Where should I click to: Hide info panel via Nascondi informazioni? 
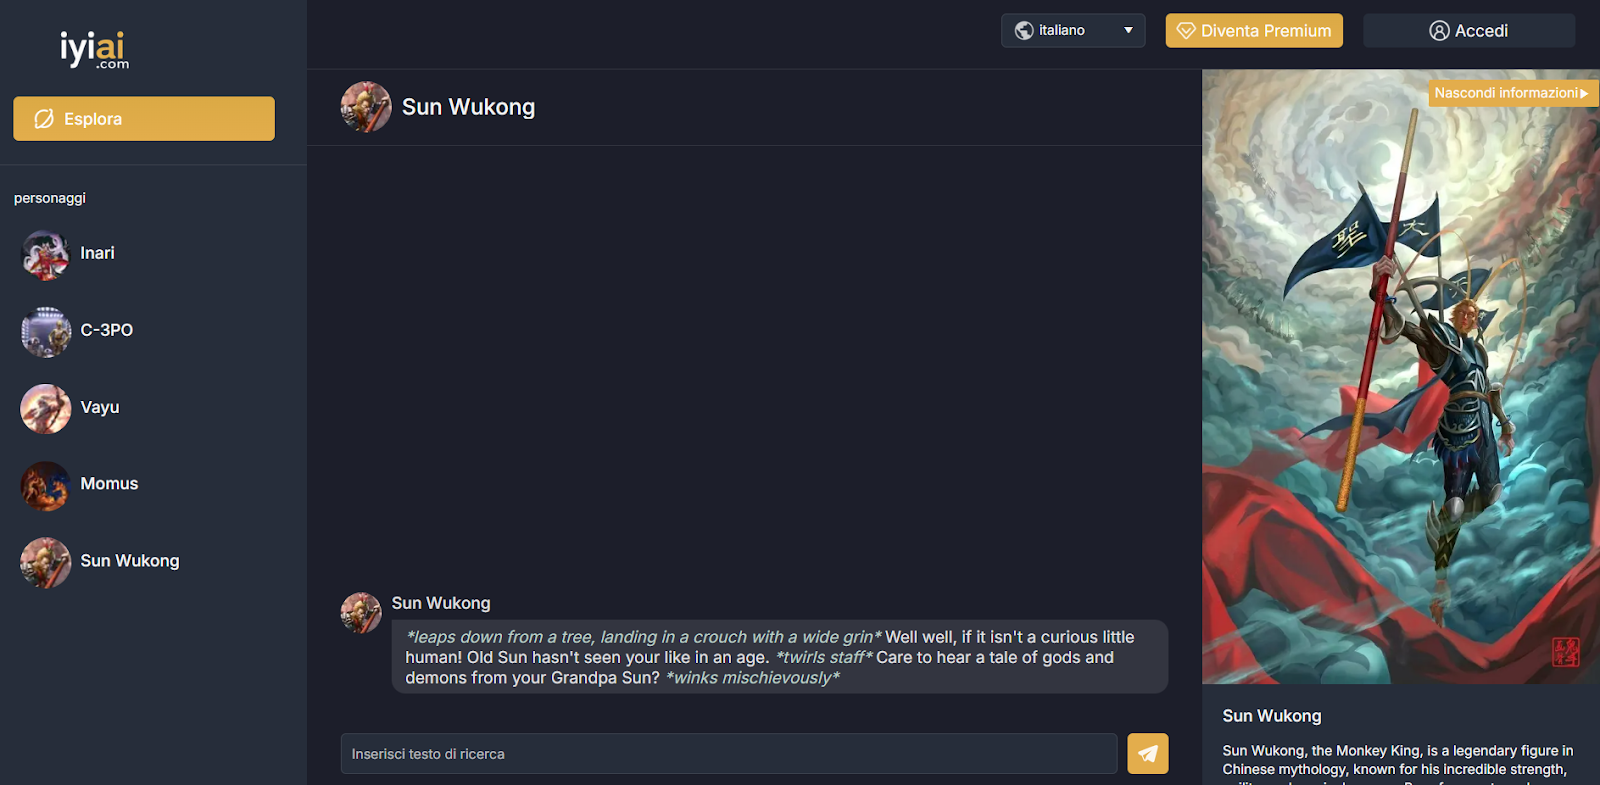point(1513,93)
